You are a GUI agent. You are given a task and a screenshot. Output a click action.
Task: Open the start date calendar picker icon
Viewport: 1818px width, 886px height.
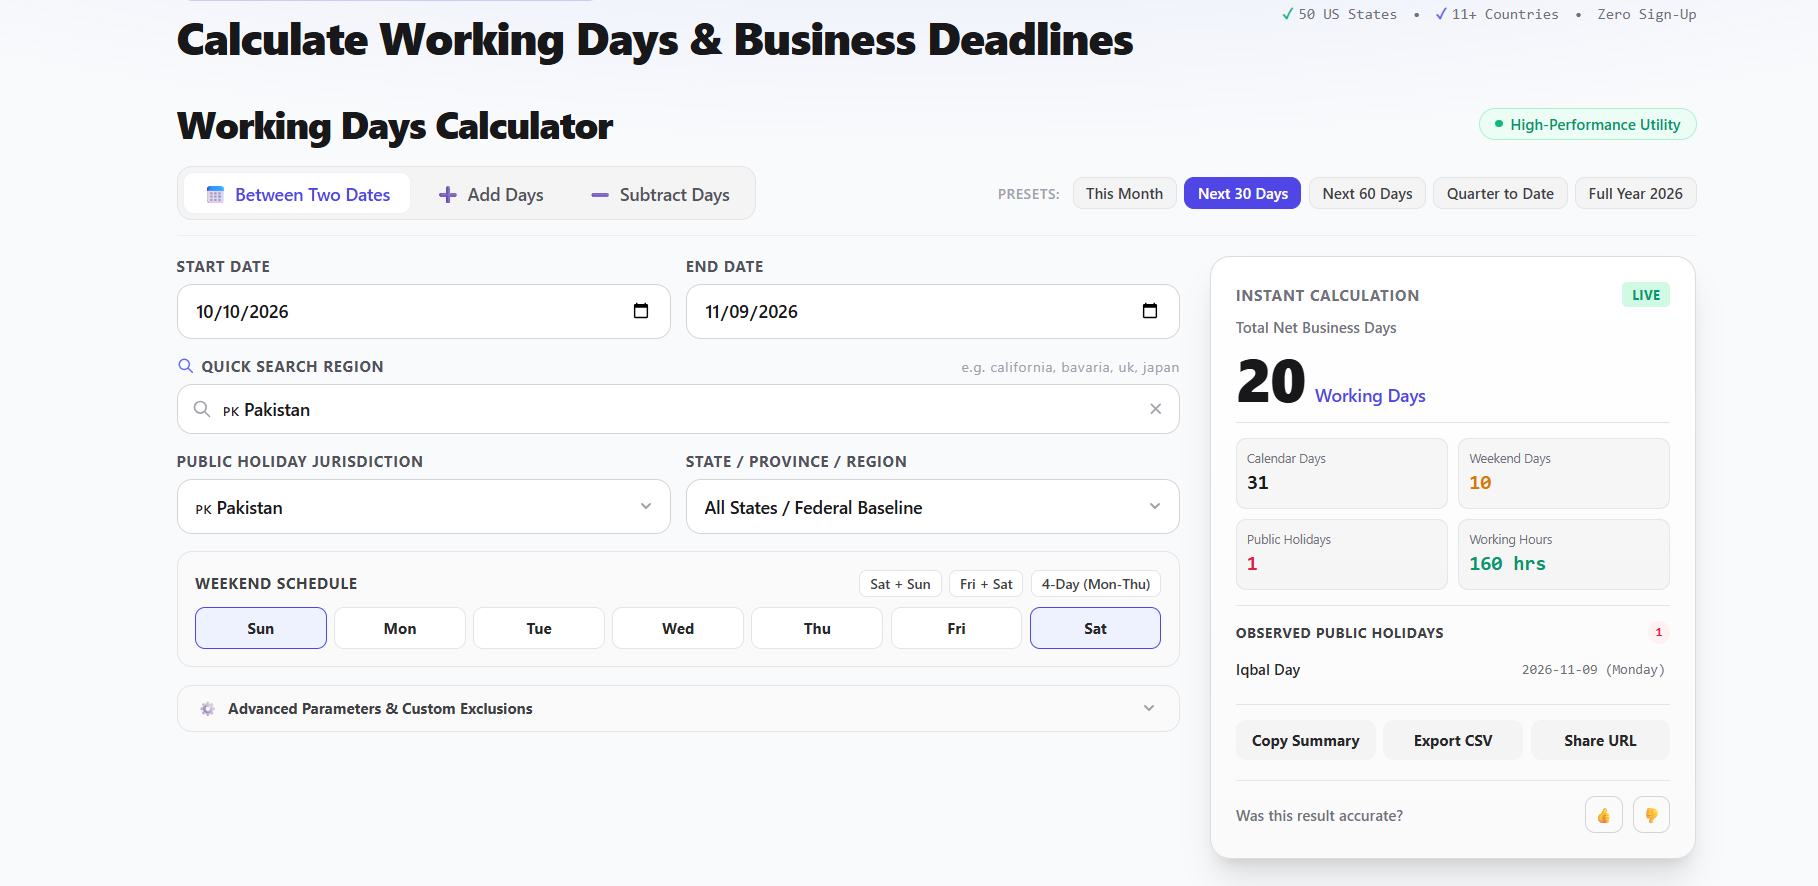(641, 311)
